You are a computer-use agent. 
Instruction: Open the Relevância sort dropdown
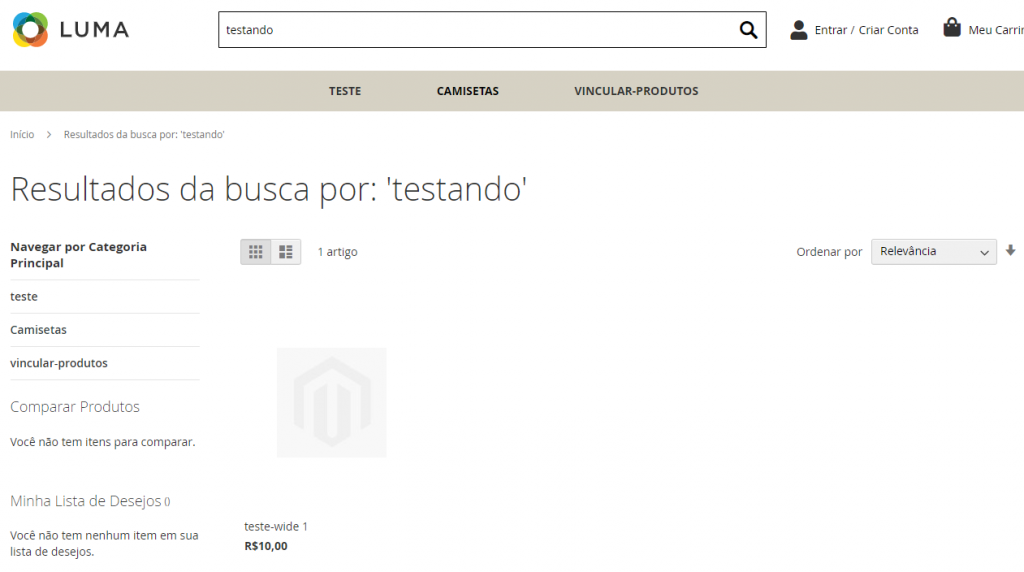tap(933, 252)
